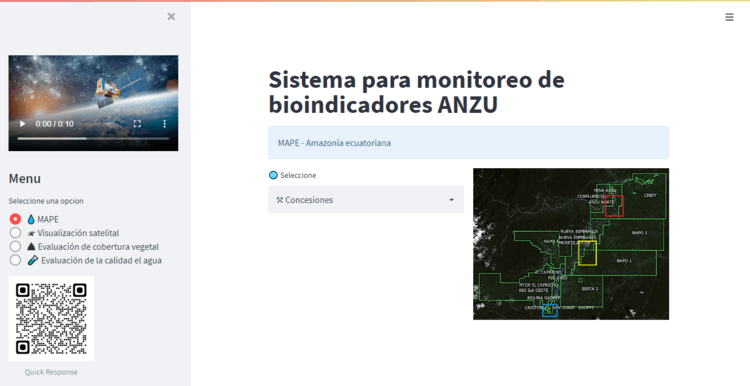Click the 'Sistema para monitoreo de bioindicadores ANZU' title

point(416,92)
